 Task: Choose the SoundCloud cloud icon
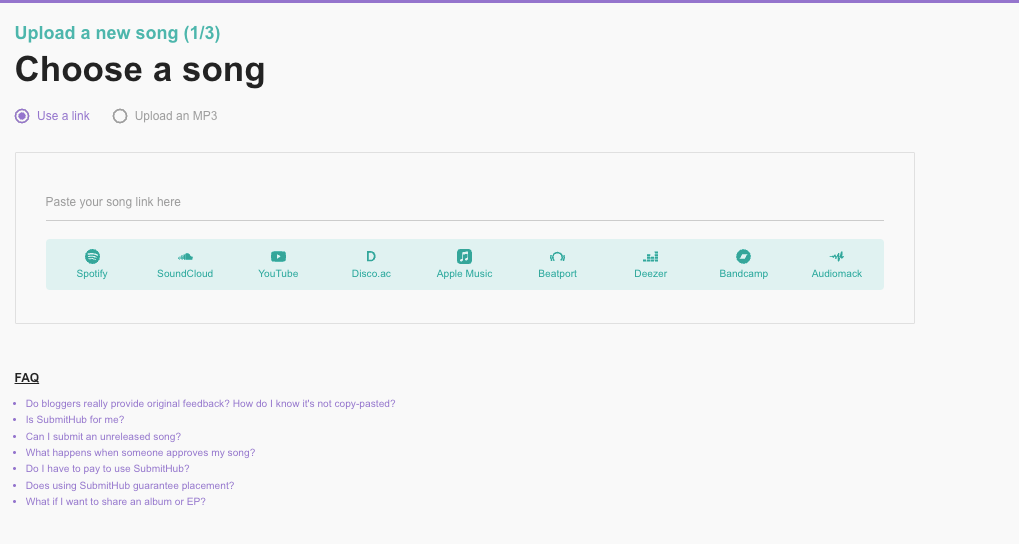[185, 256]
